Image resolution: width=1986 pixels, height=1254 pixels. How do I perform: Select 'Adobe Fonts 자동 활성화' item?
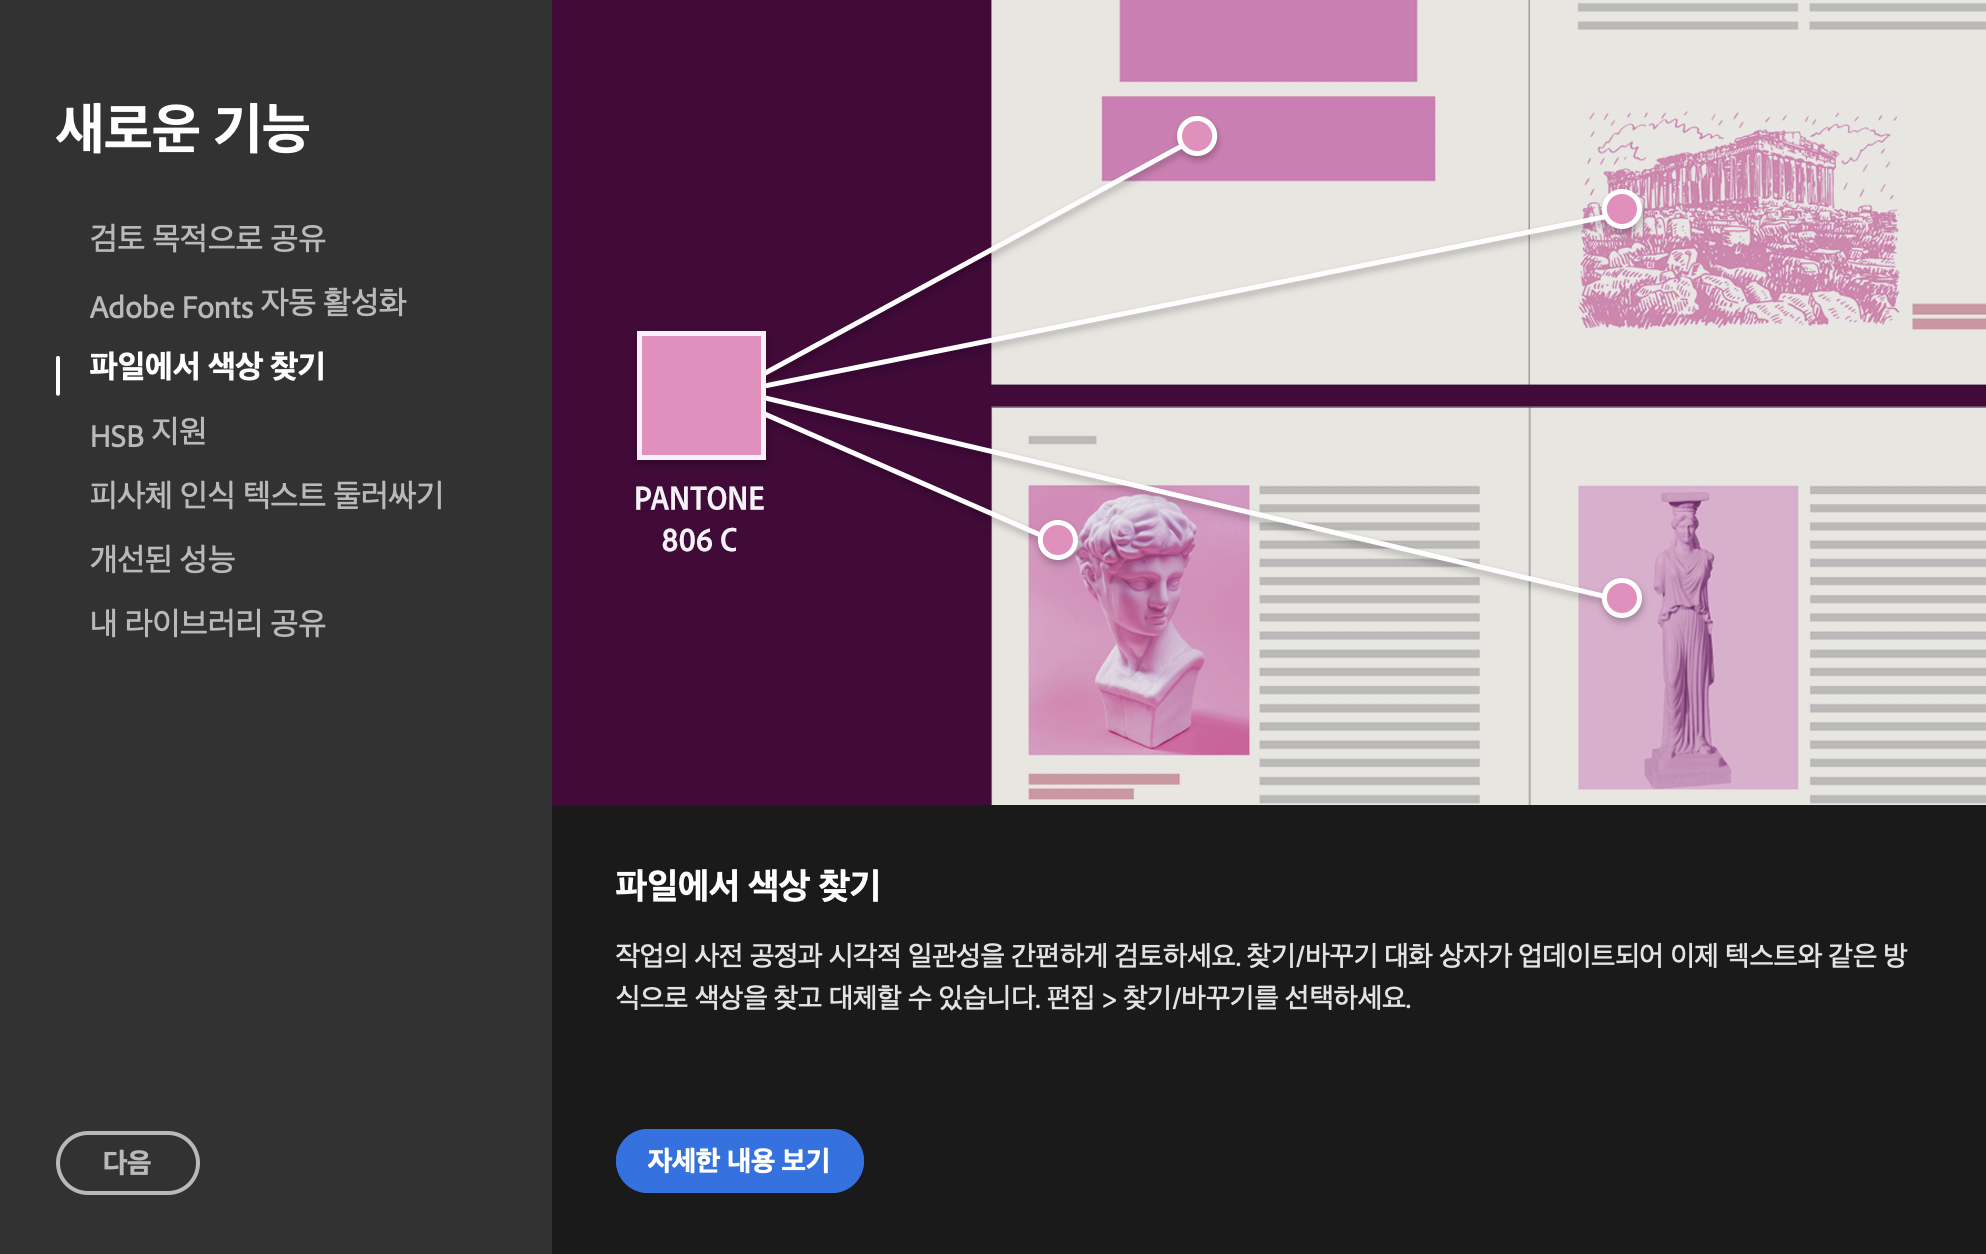[x=248, y=304]
